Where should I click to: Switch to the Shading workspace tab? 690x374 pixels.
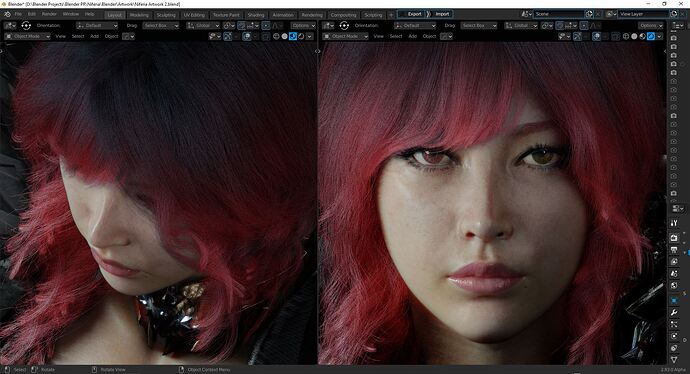tap(256, 15)
